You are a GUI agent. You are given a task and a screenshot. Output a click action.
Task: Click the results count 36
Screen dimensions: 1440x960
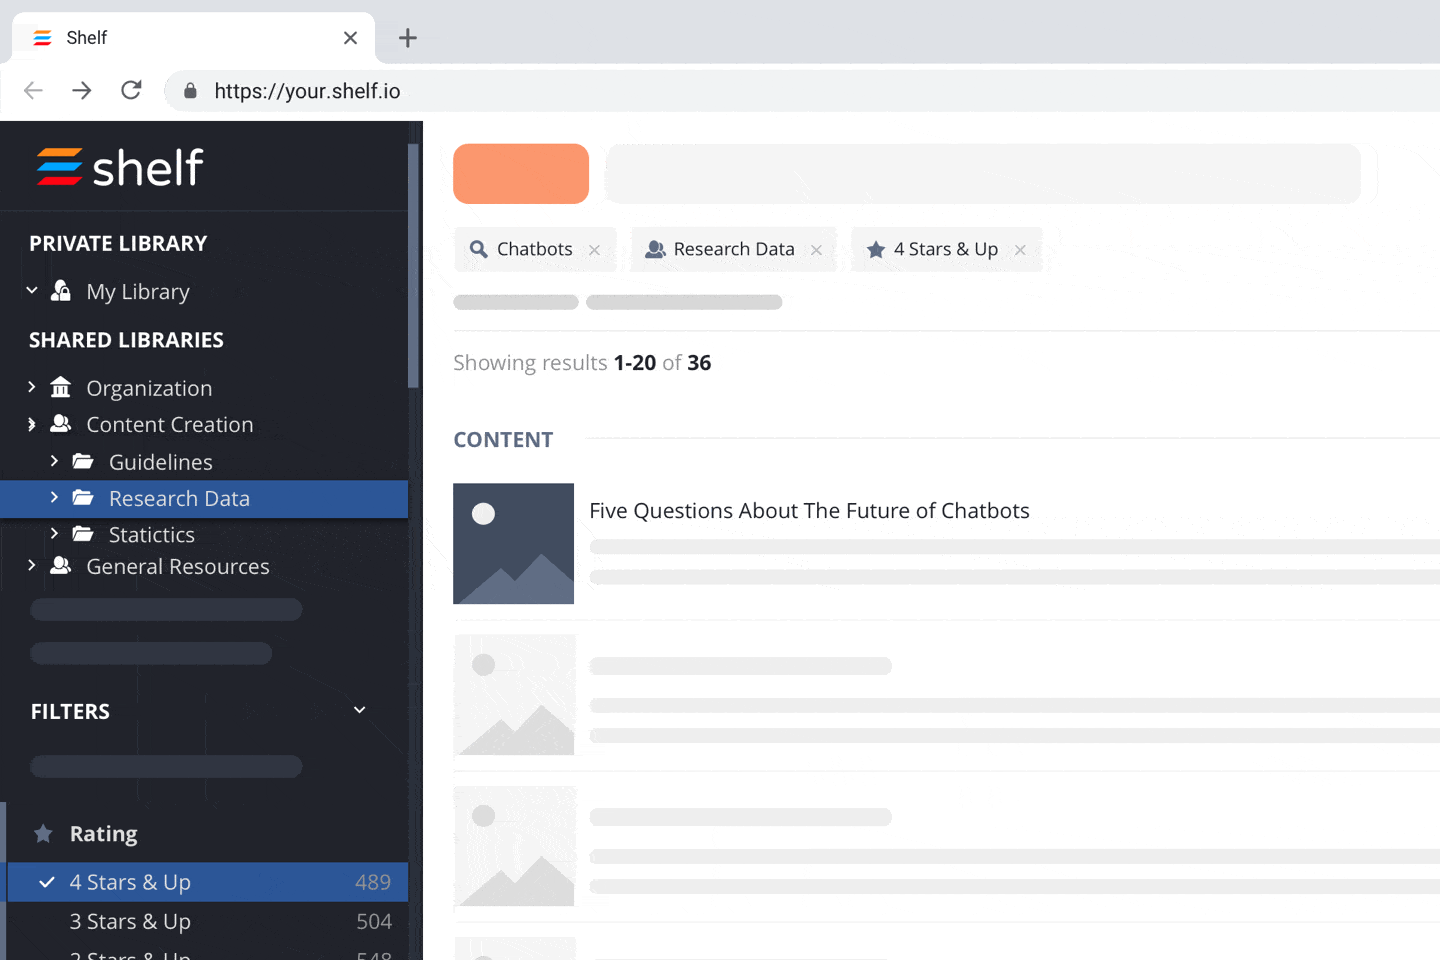(699, 363)
